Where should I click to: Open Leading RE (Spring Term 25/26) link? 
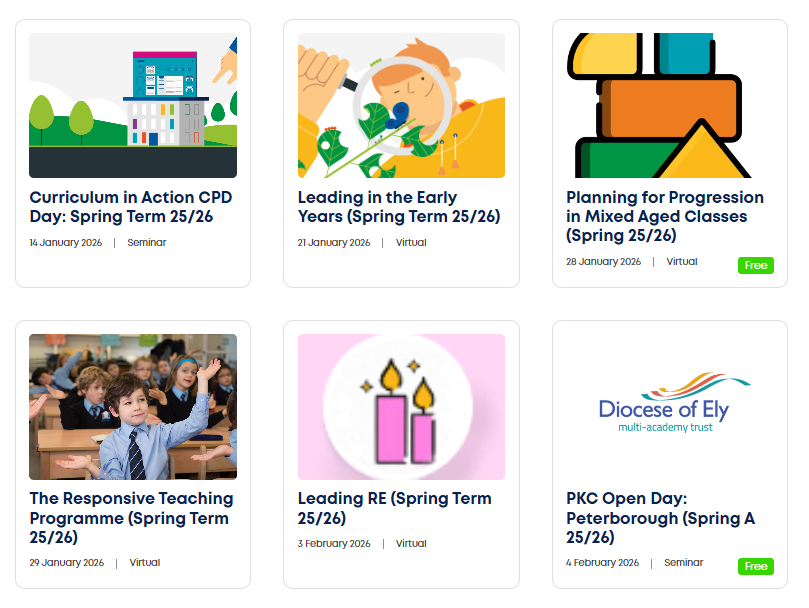tap(394, 508)
